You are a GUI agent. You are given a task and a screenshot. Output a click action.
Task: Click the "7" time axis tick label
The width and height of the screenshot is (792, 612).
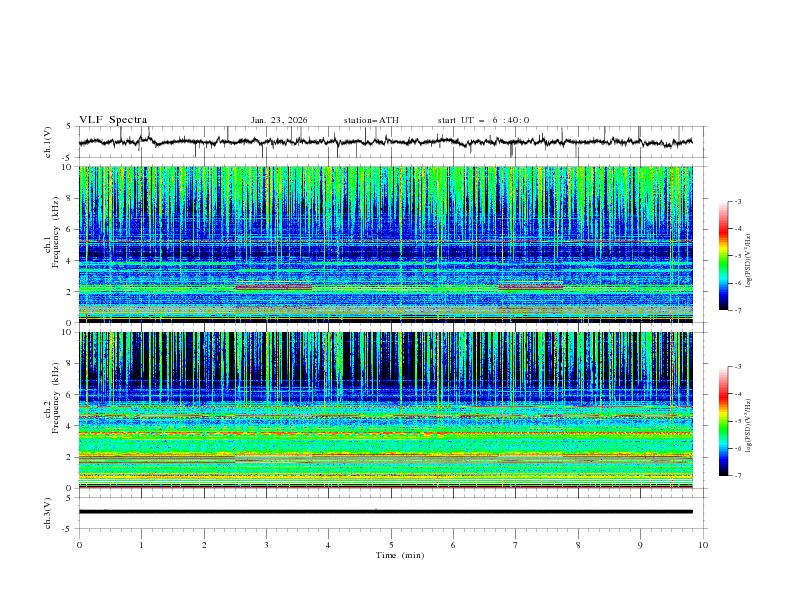pyautogui.click(x=516, y=545)
